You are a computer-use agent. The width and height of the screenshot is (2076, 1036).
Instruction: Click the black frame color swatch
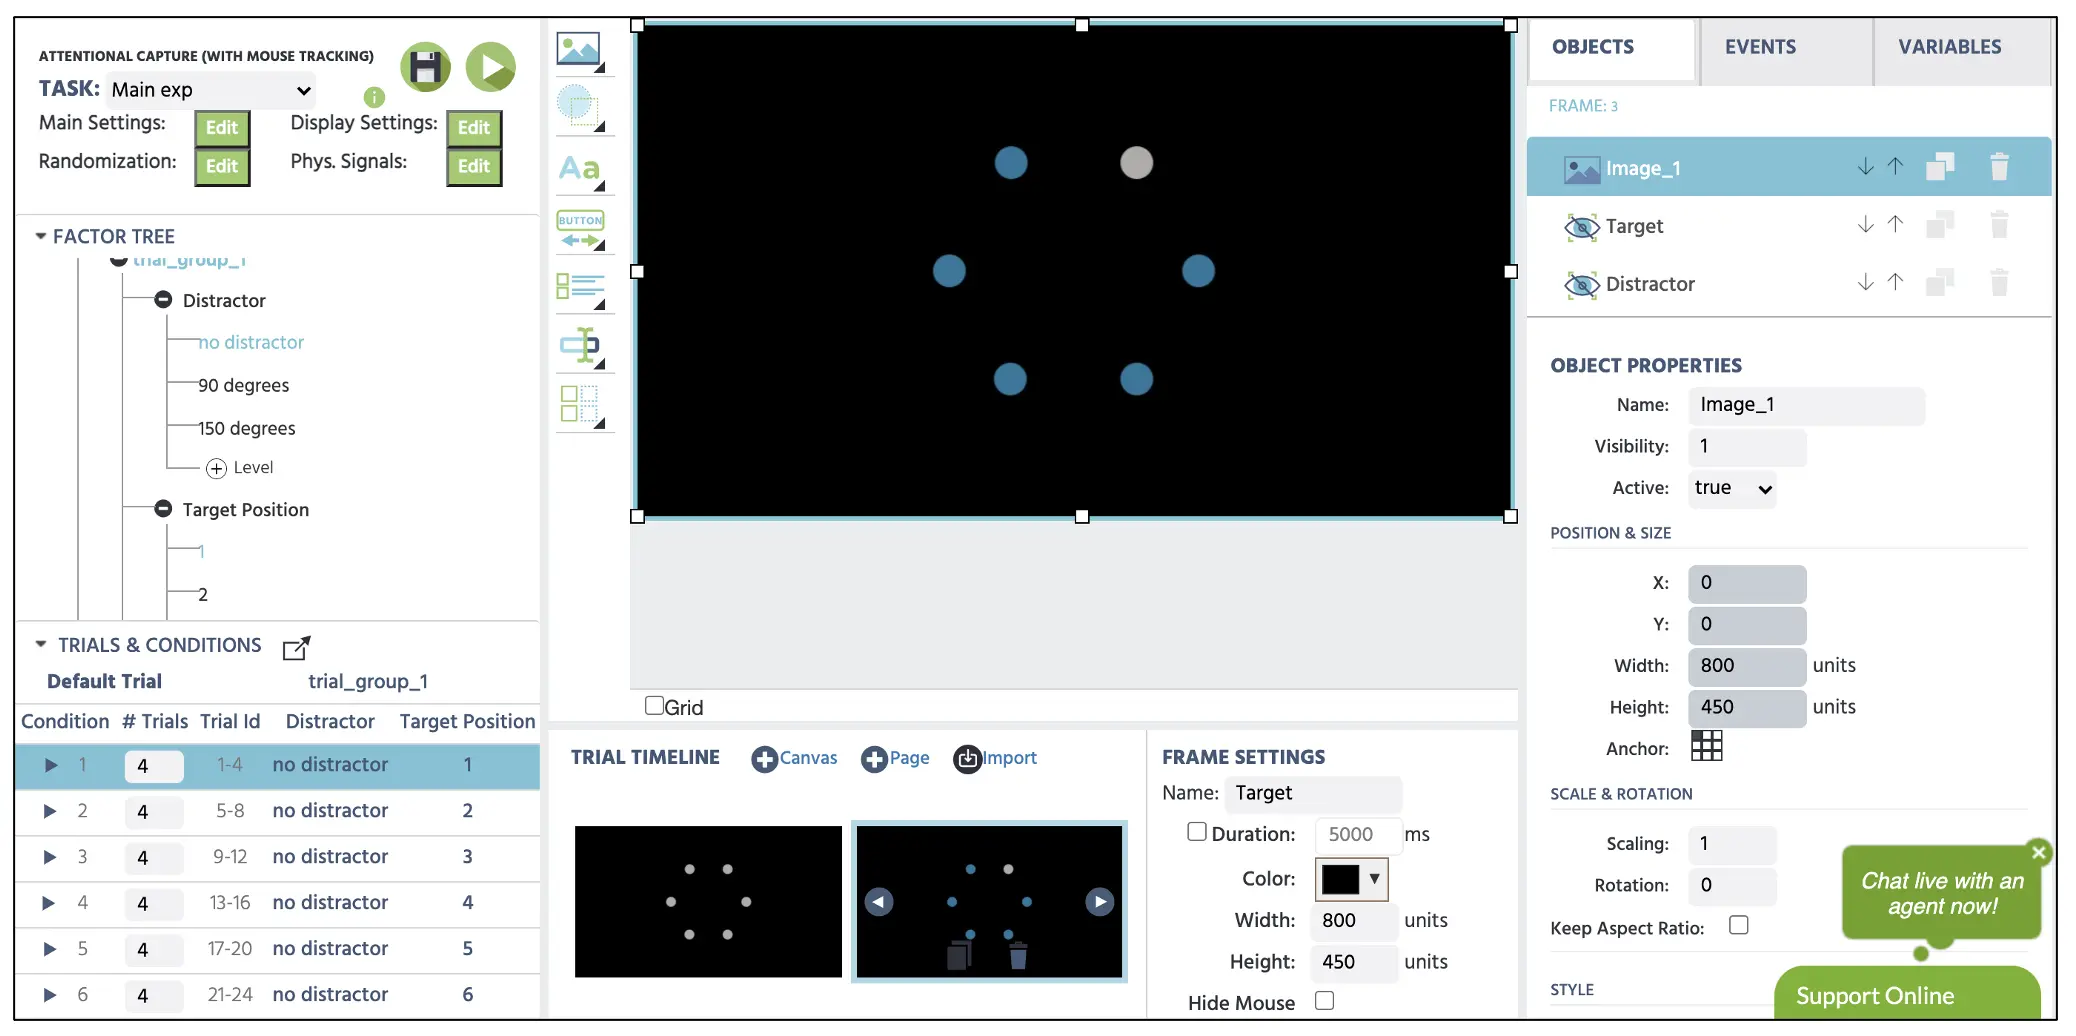click(1340, 879)
